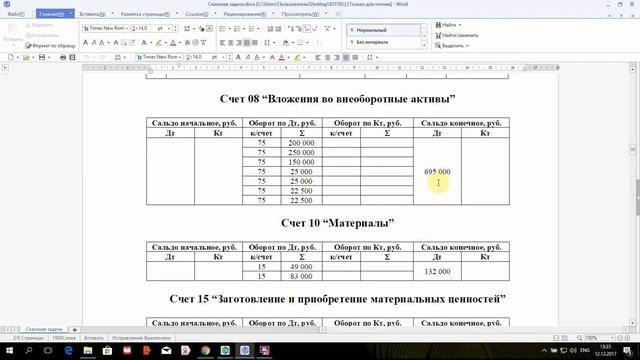Zoom in with the plus icon in status bar
The image size is (640, 360).
(x=627, y=338)
